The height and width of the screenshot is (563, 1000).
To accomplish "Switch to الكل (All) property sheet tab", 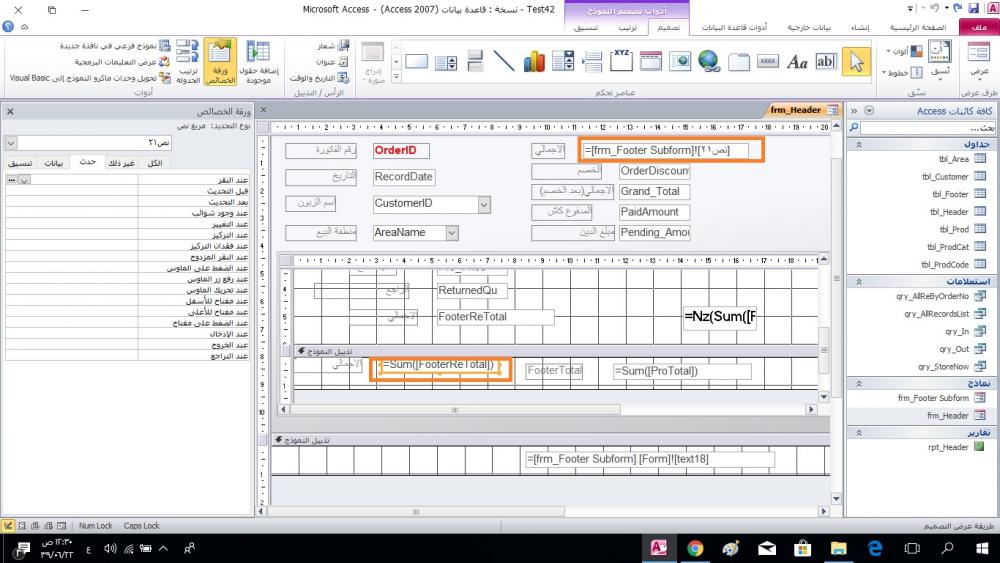I will (x=155, y=163).
